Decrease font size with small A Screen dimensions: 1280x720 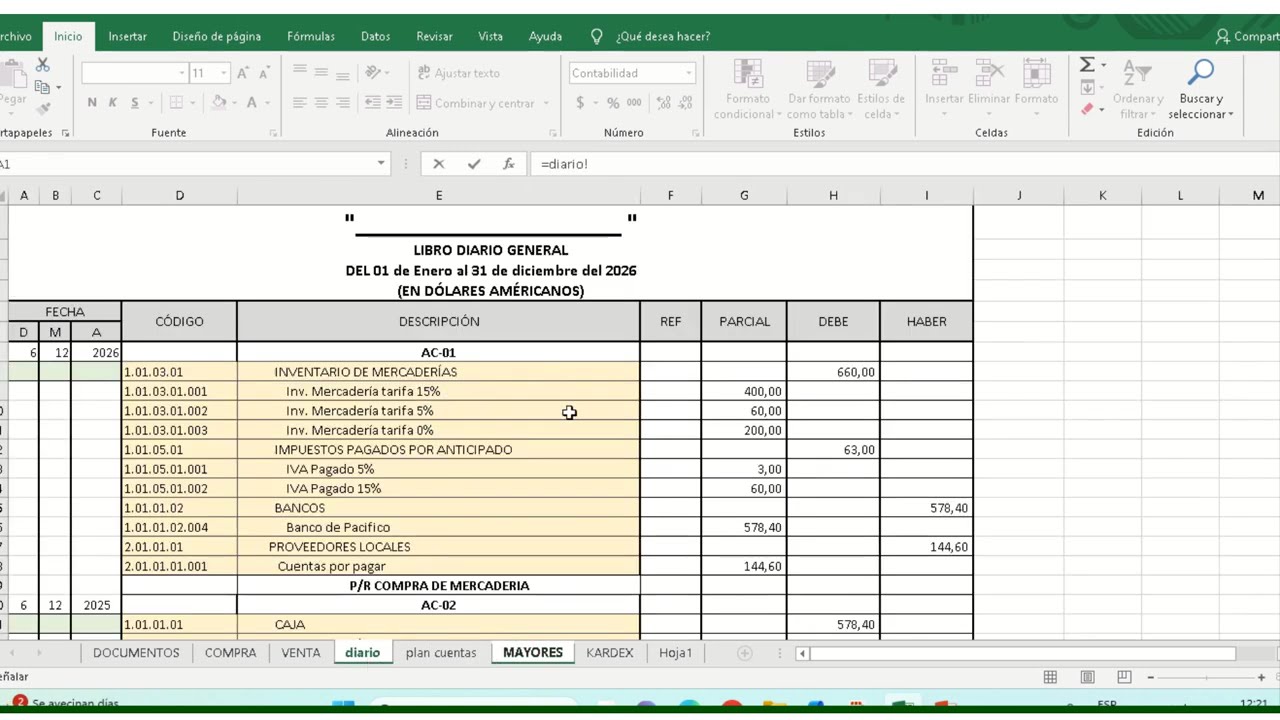click(264, 73)
